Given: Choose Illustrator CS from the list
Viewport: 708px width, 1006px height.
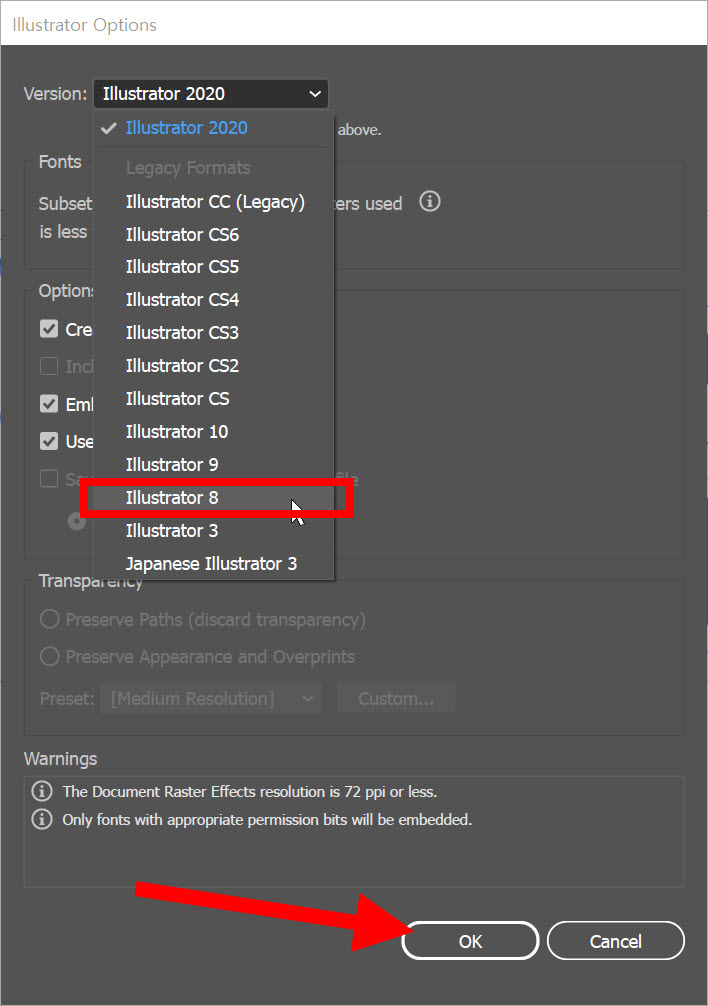Looking at the screenshot, I should (214, 399).
